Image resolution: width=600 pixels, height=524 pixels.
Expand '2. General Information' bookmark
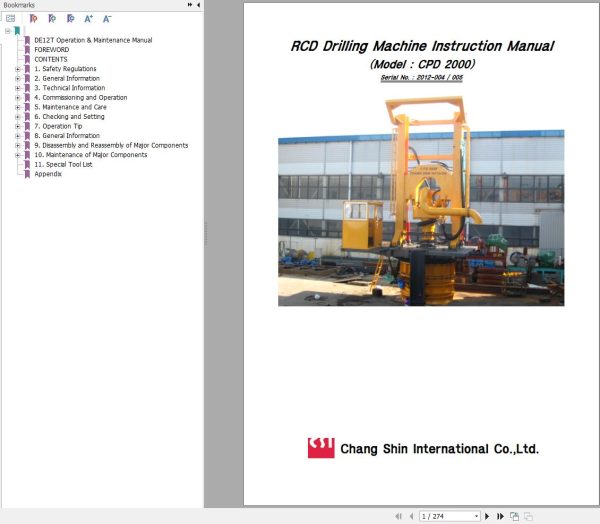[x=17, y=79]
